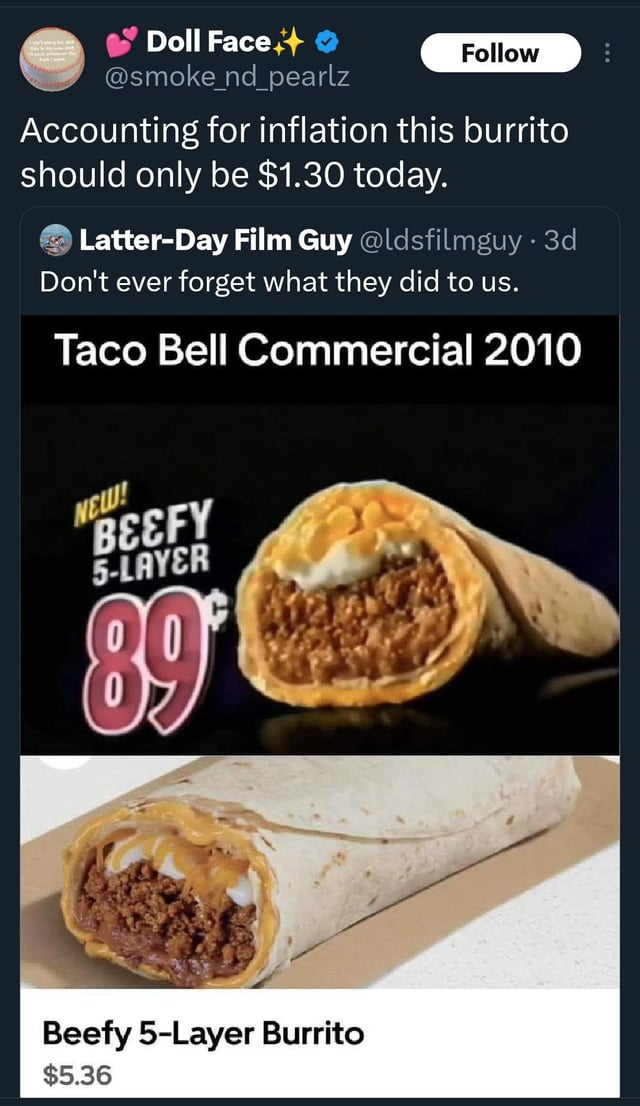The image size is (640, 1106).
Task: Open @smoke_nd_pearlz handle link
Action: point(227,77)
